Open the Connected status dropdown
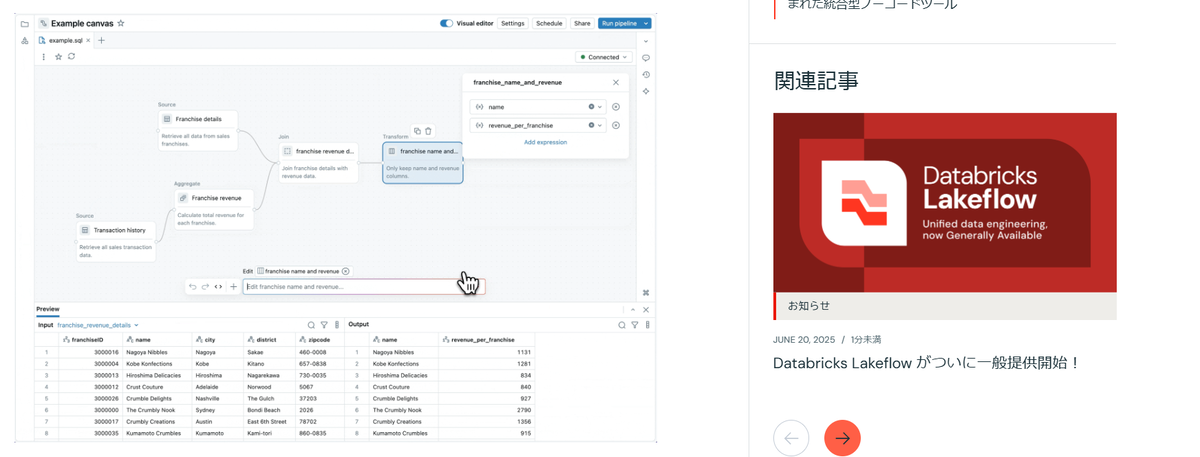The image size is (1200, 457). click(x=603, y=57)
